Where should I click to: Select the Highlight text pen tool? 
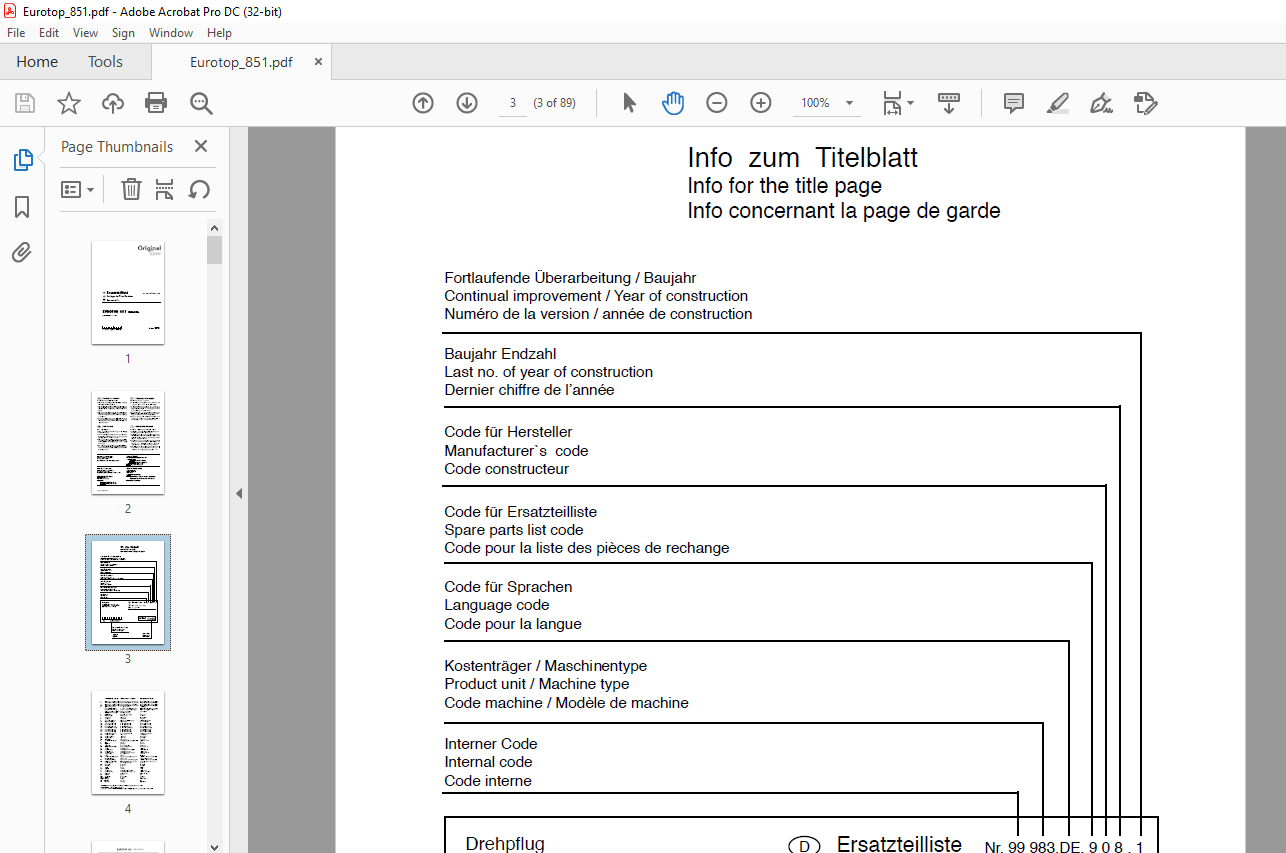coord(1058,103)
